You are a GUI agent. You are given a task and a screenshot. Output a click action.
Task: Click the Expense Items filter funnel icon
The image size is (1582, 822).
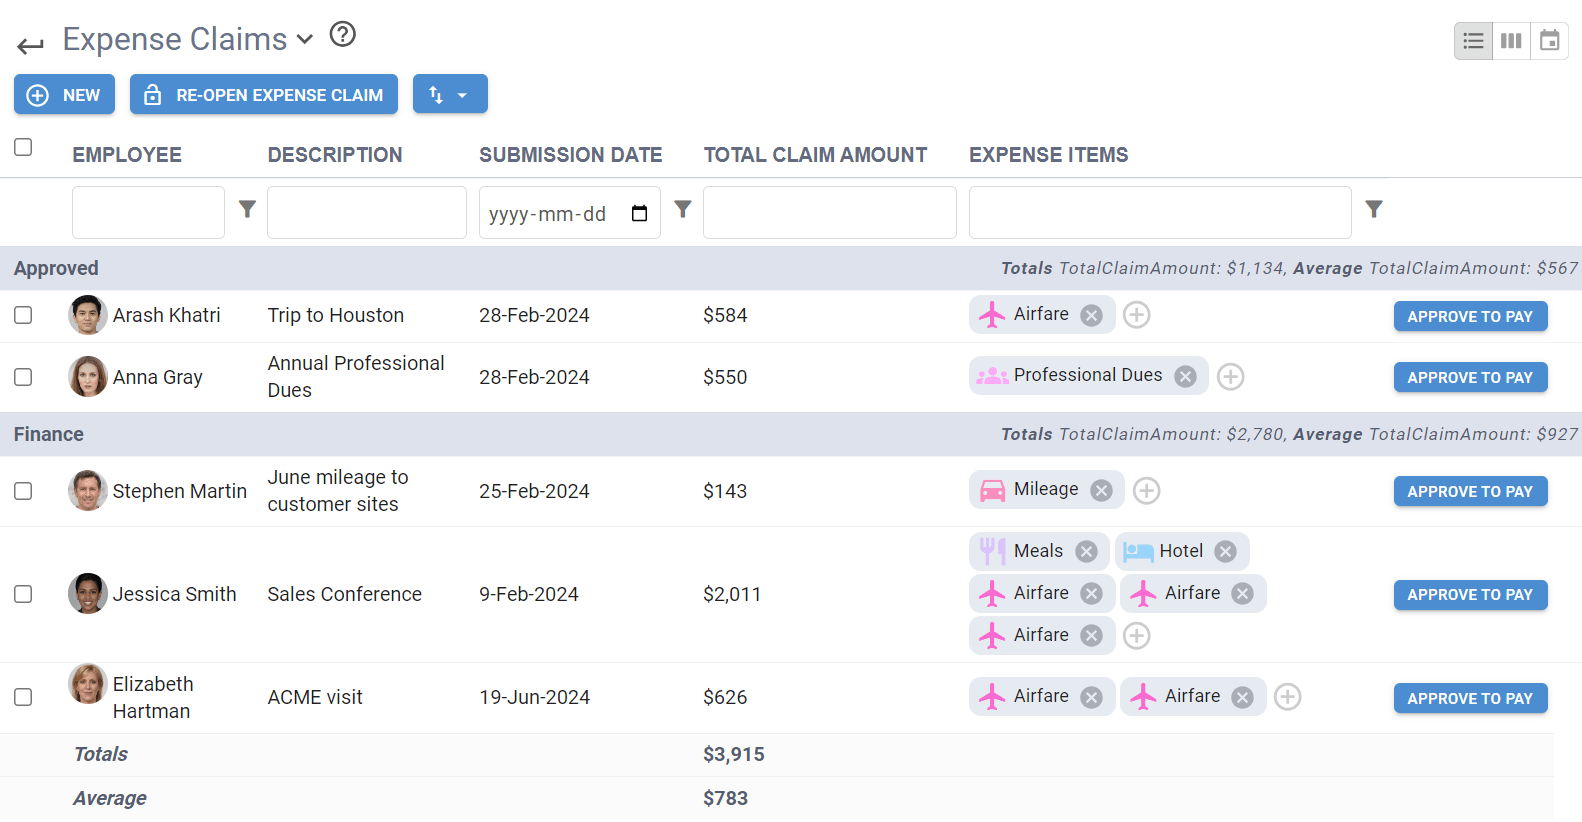click(1374, 209)
